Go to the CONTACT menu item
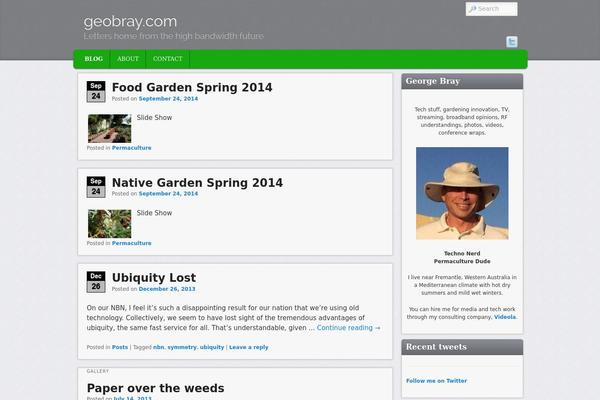600x400 pixels. coord(168,59)
